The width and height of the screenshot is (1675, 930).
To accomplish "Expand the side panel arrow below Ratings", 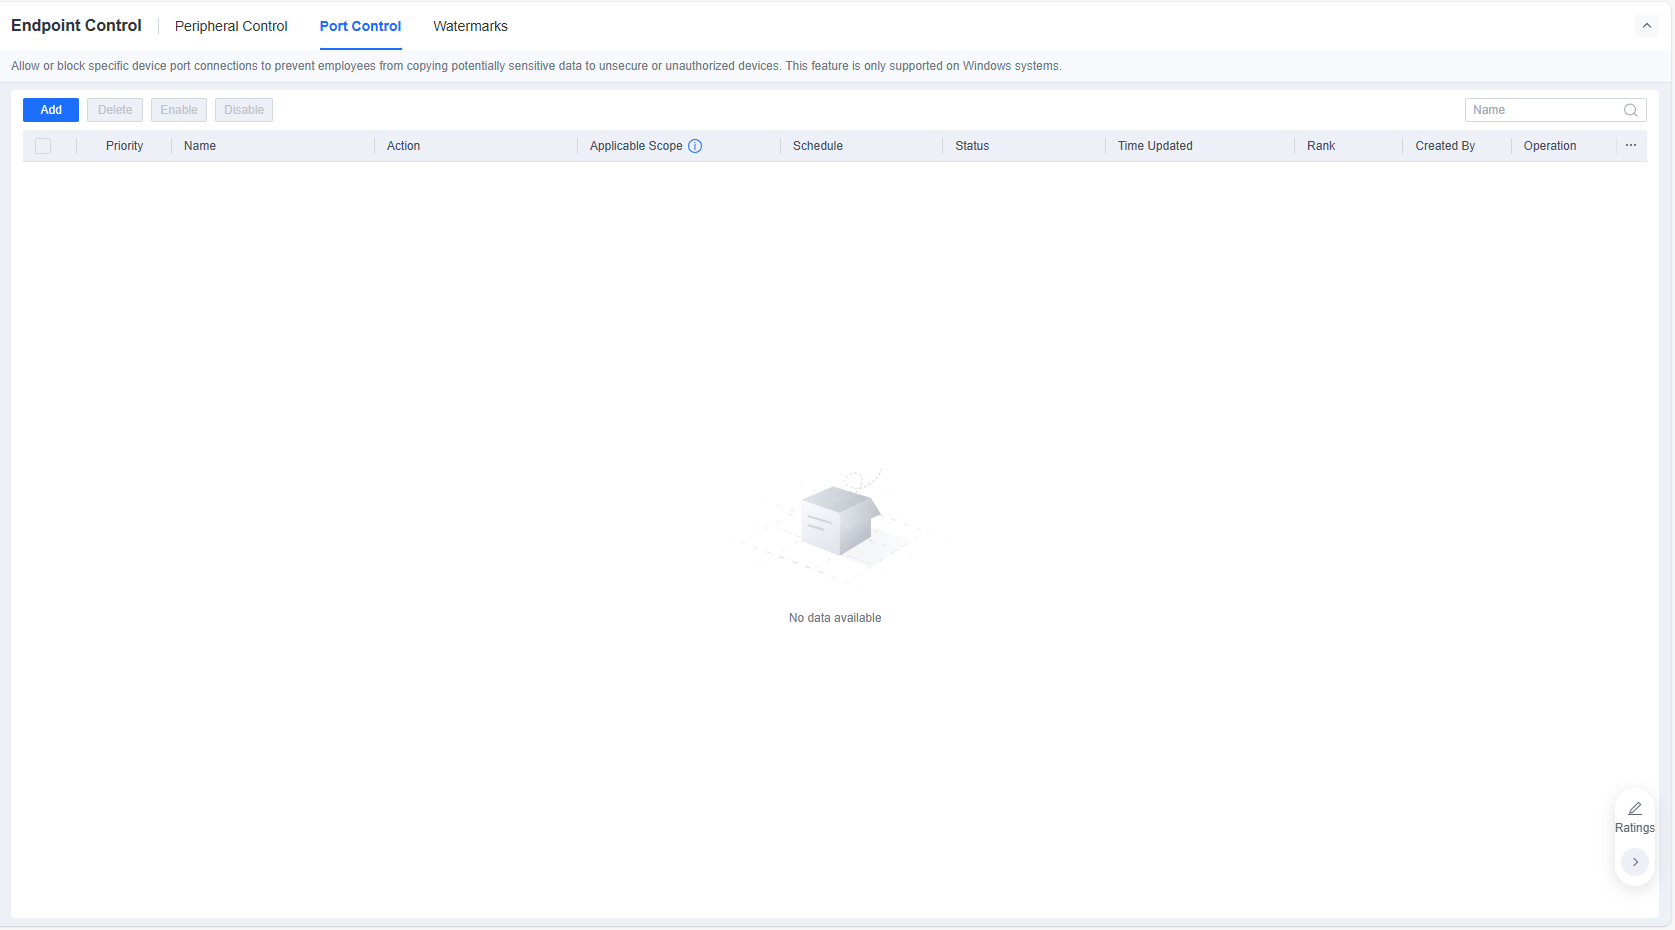I will click(x=1635, y=862).
